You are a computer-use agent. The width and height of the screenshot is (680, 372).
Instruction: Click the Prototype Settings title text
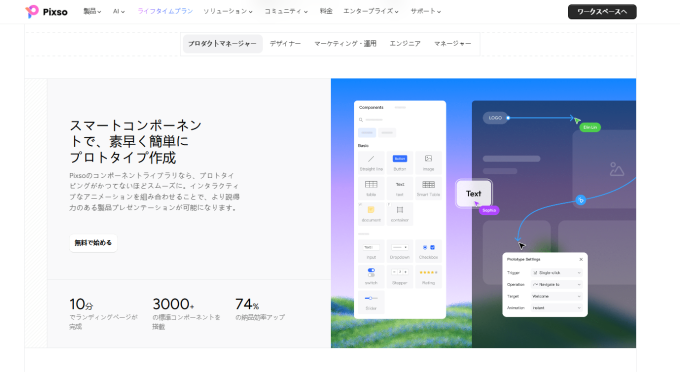tap(523, 259)
